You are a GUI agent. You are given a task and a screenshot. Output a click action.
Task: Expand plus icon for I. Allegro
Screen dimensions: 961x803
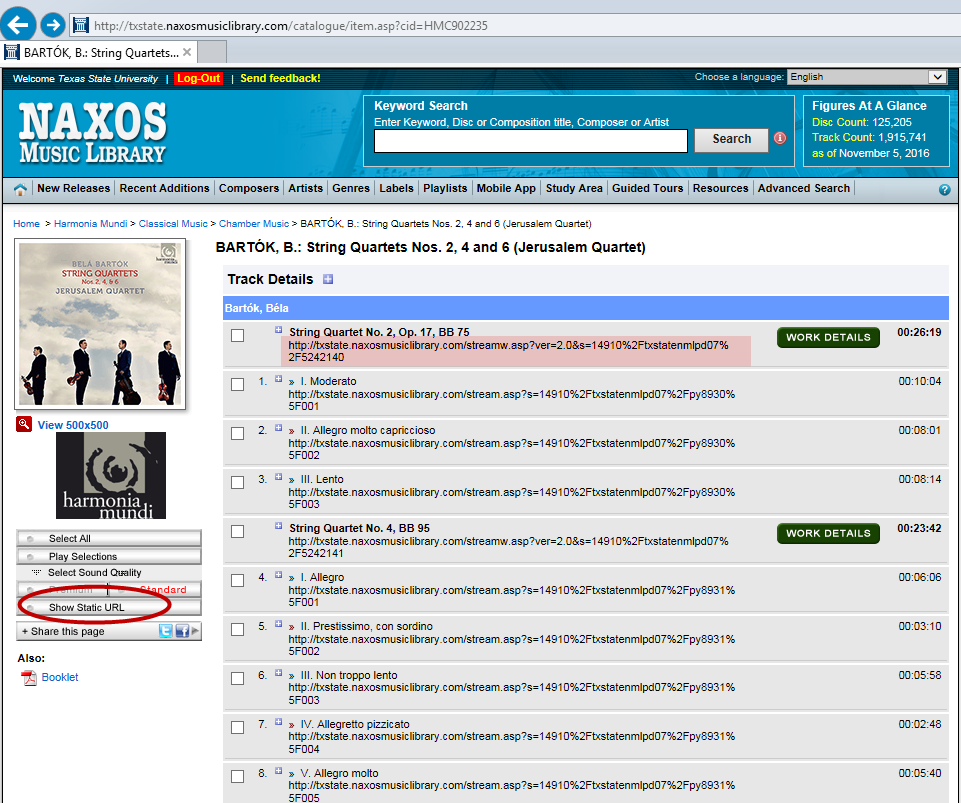tap(278, 575)
